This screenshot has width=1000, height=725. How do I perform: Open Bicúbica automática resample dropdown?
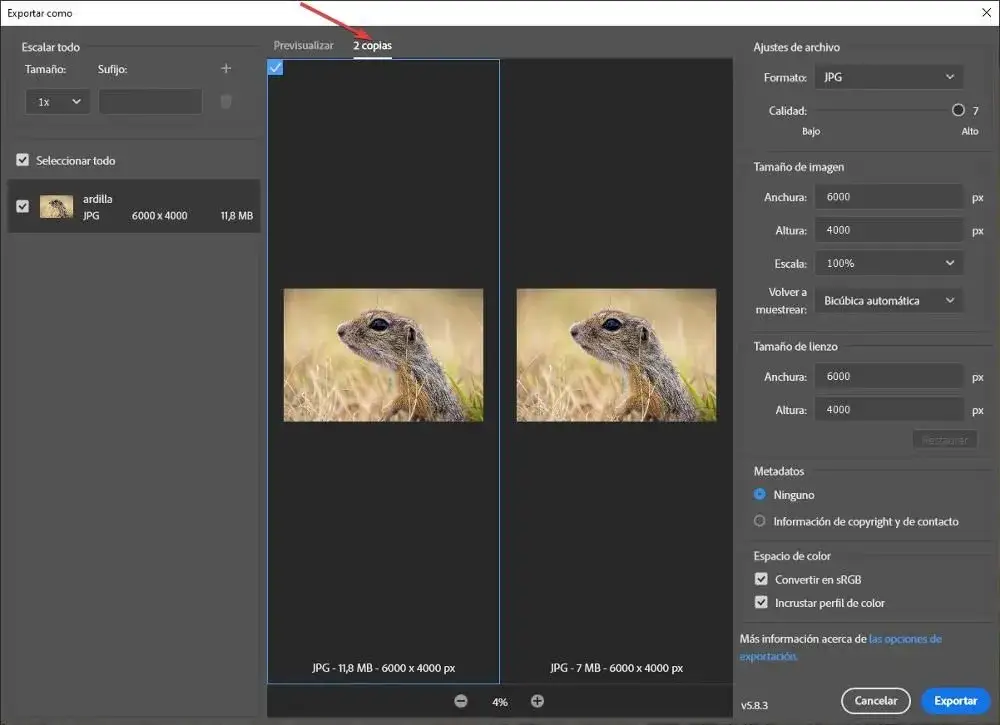[889, 300]
